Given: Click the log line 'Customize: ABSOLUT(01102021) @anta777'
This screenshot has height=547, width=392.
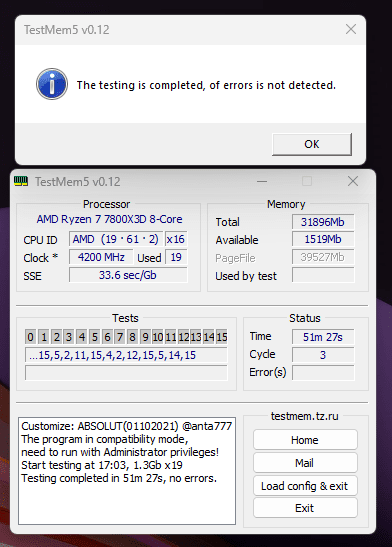Looking at the screenshot, I should pyautogui.click(x=127, y=426).
